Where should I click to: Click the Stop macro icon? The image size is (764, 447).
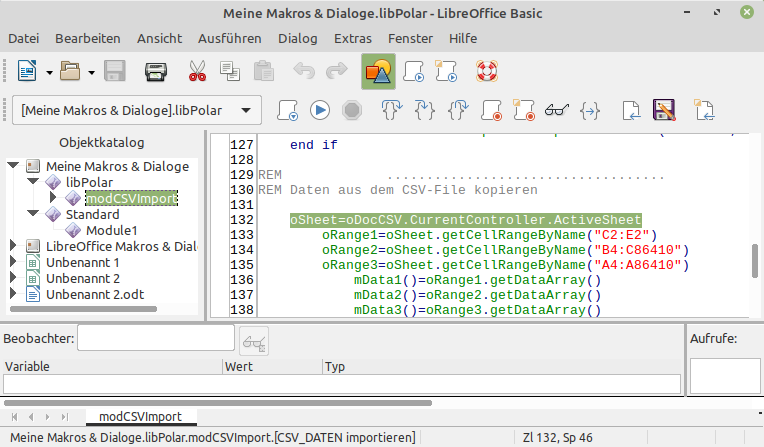(x=352, y=110)
